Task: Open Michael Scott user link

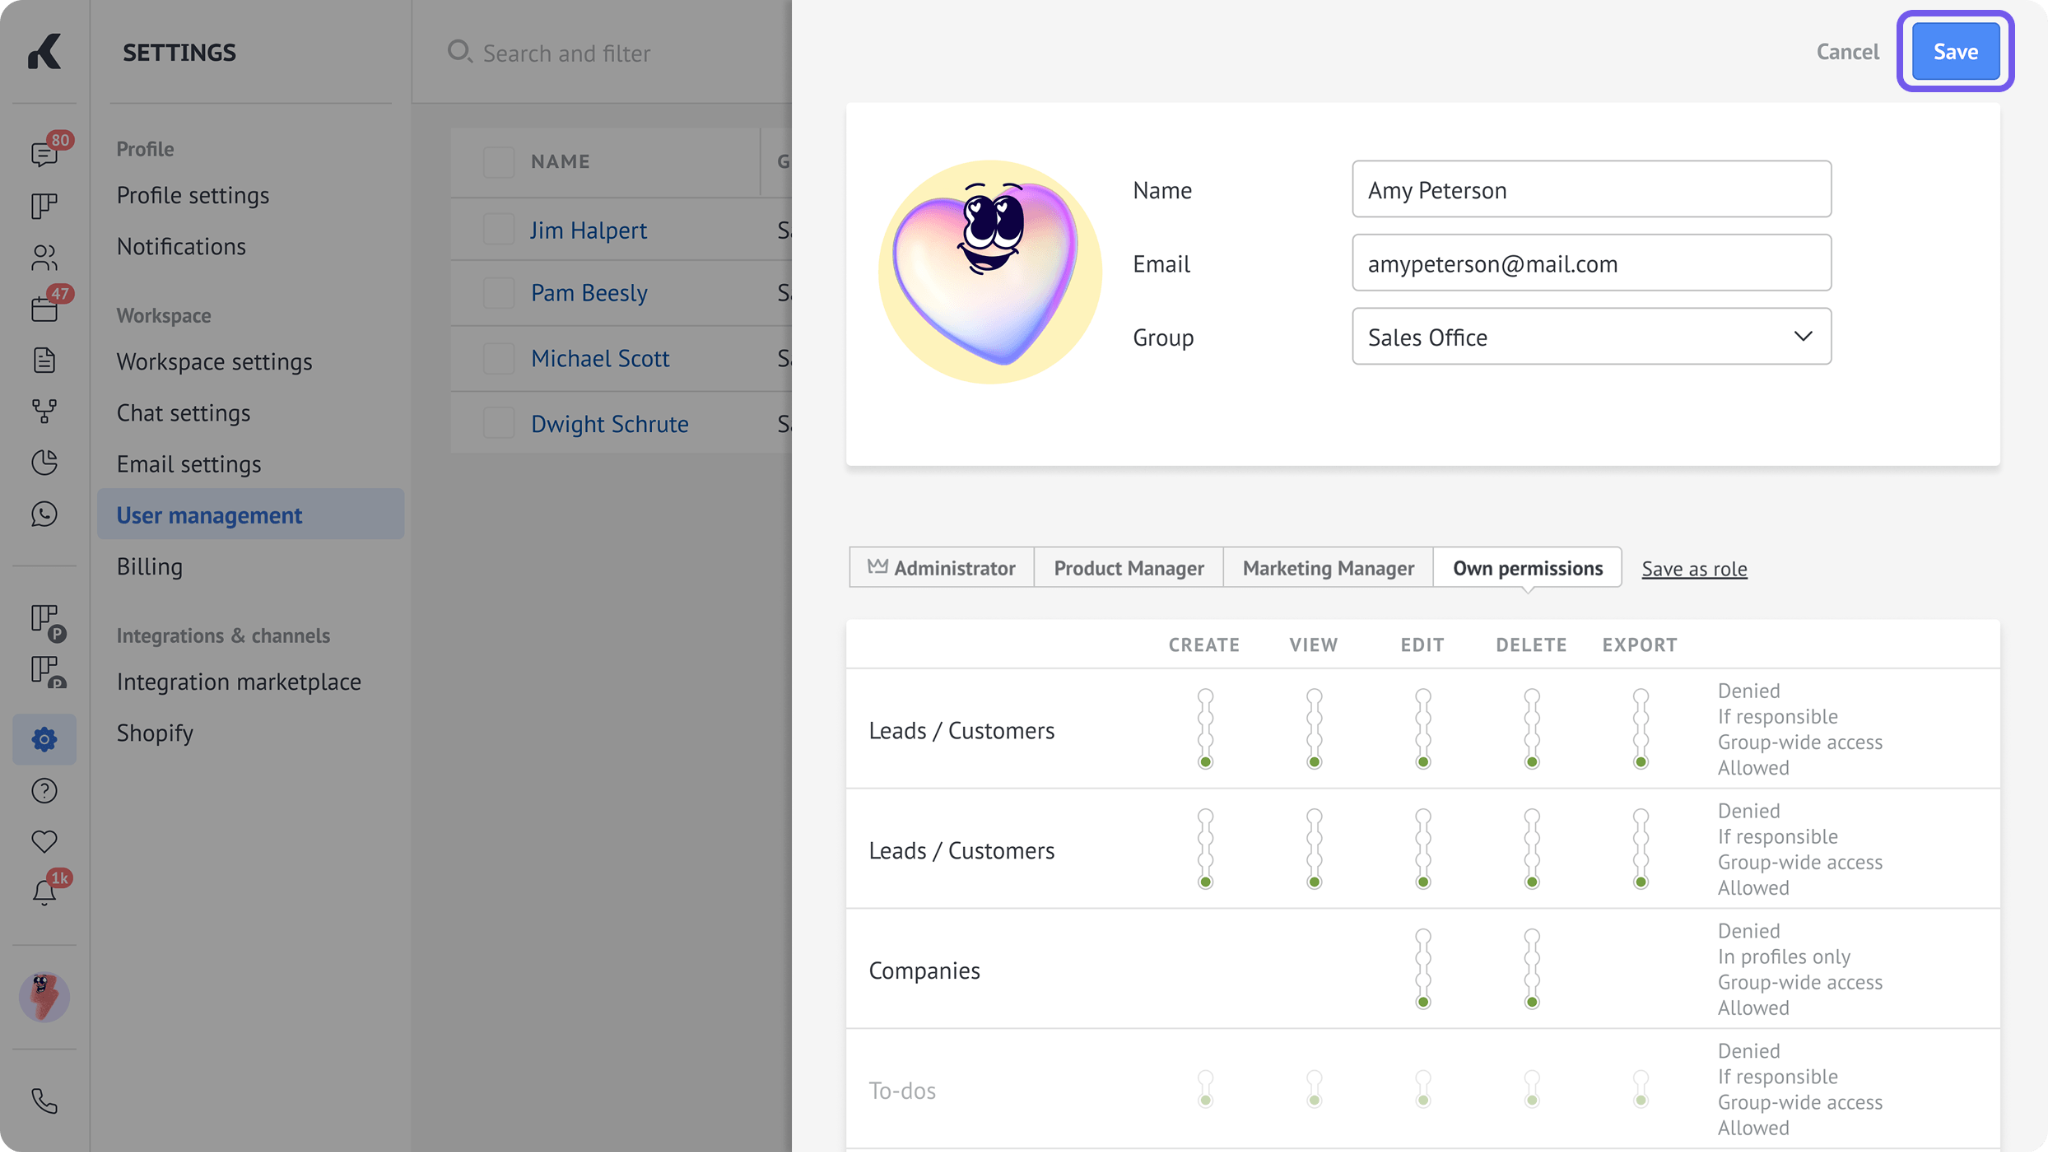Action: point(600,358)
